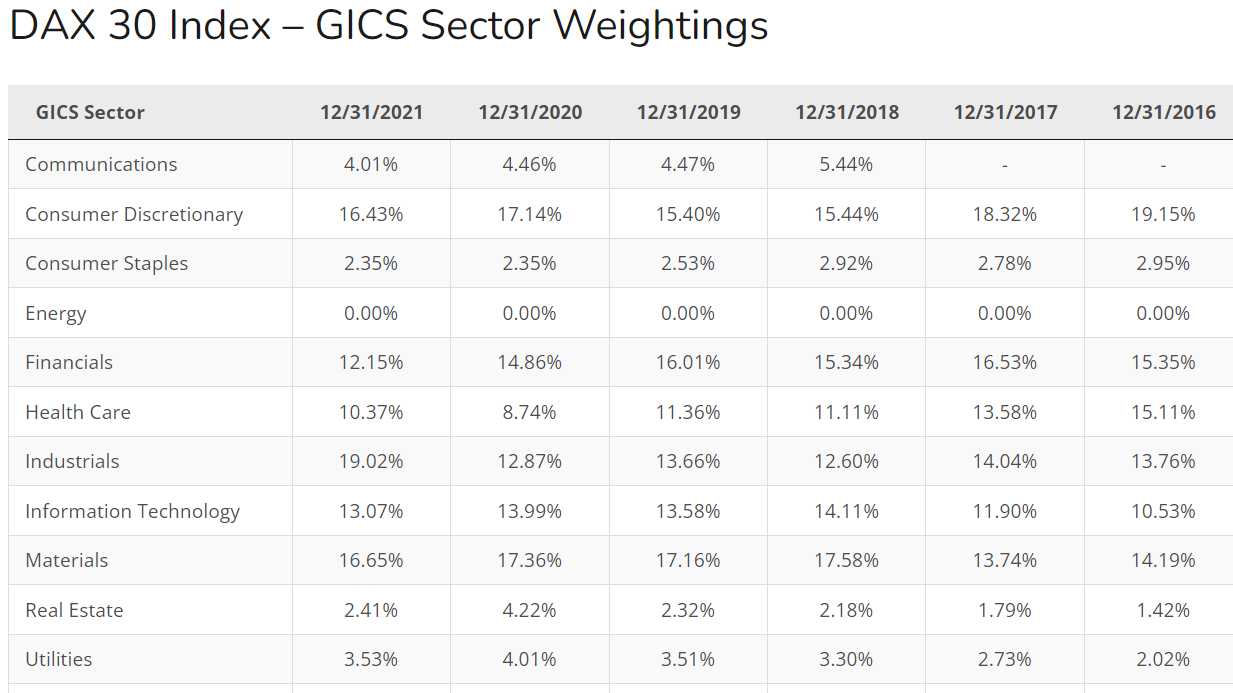Click the Real Estate sector label

pyautogui.click(x=74, y=610)
